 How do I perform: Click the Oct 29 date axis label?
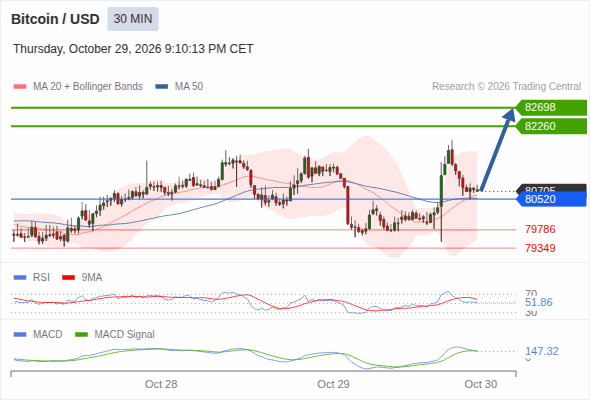click(333, 384)
